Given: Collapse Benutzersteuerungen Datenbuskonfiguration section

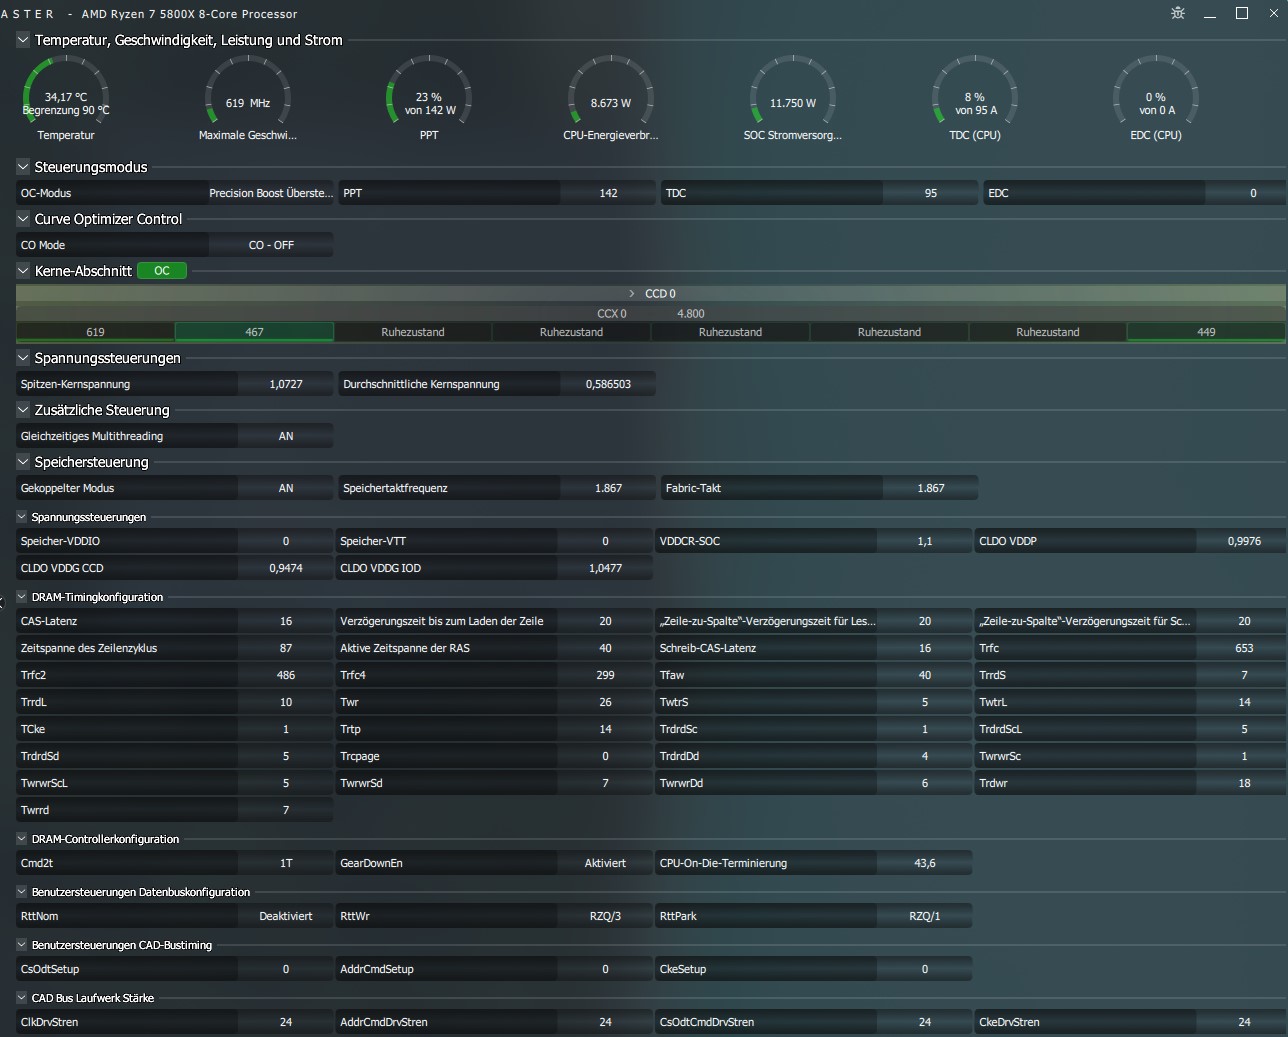Looking at the screenshot, I should point(23,892).
